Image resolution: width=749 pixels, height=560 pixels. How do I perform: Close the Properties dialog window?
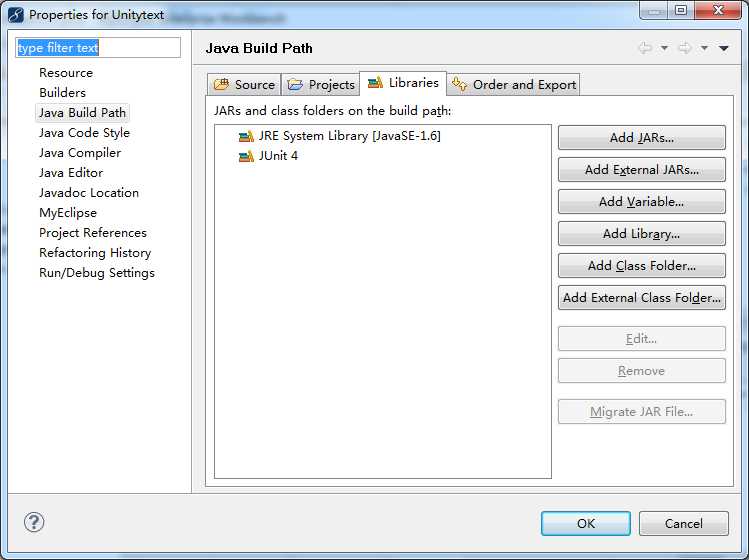click(718, 10)
